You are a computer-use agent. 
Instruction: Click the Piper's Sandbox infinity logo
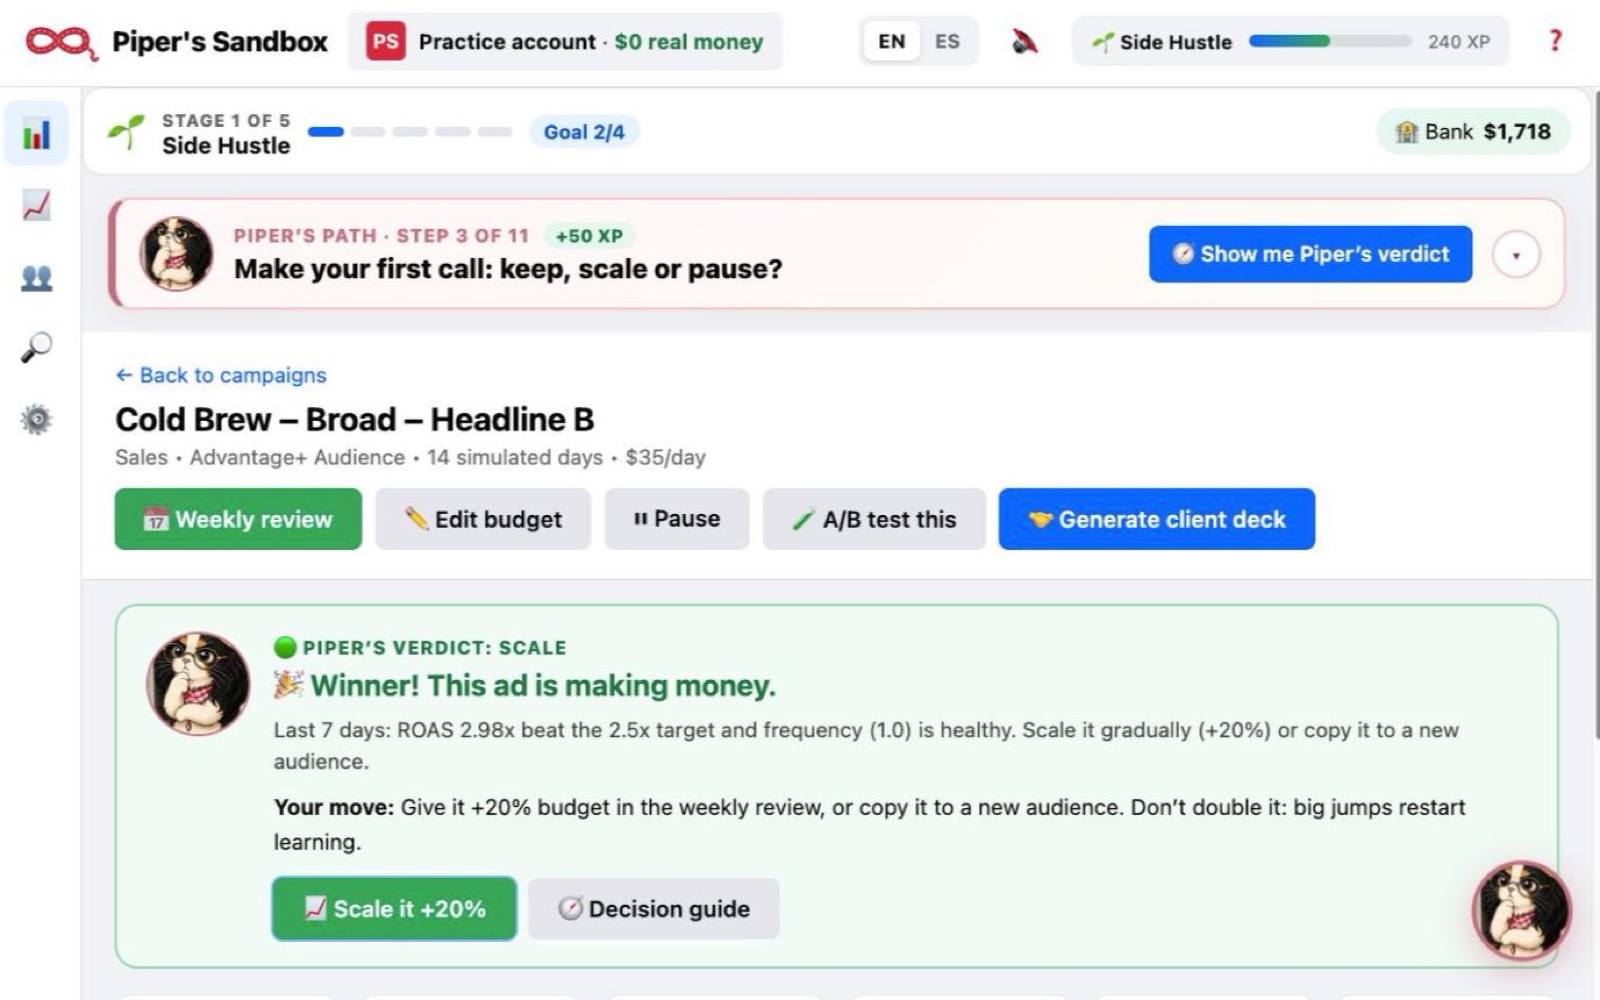(61, 42)
